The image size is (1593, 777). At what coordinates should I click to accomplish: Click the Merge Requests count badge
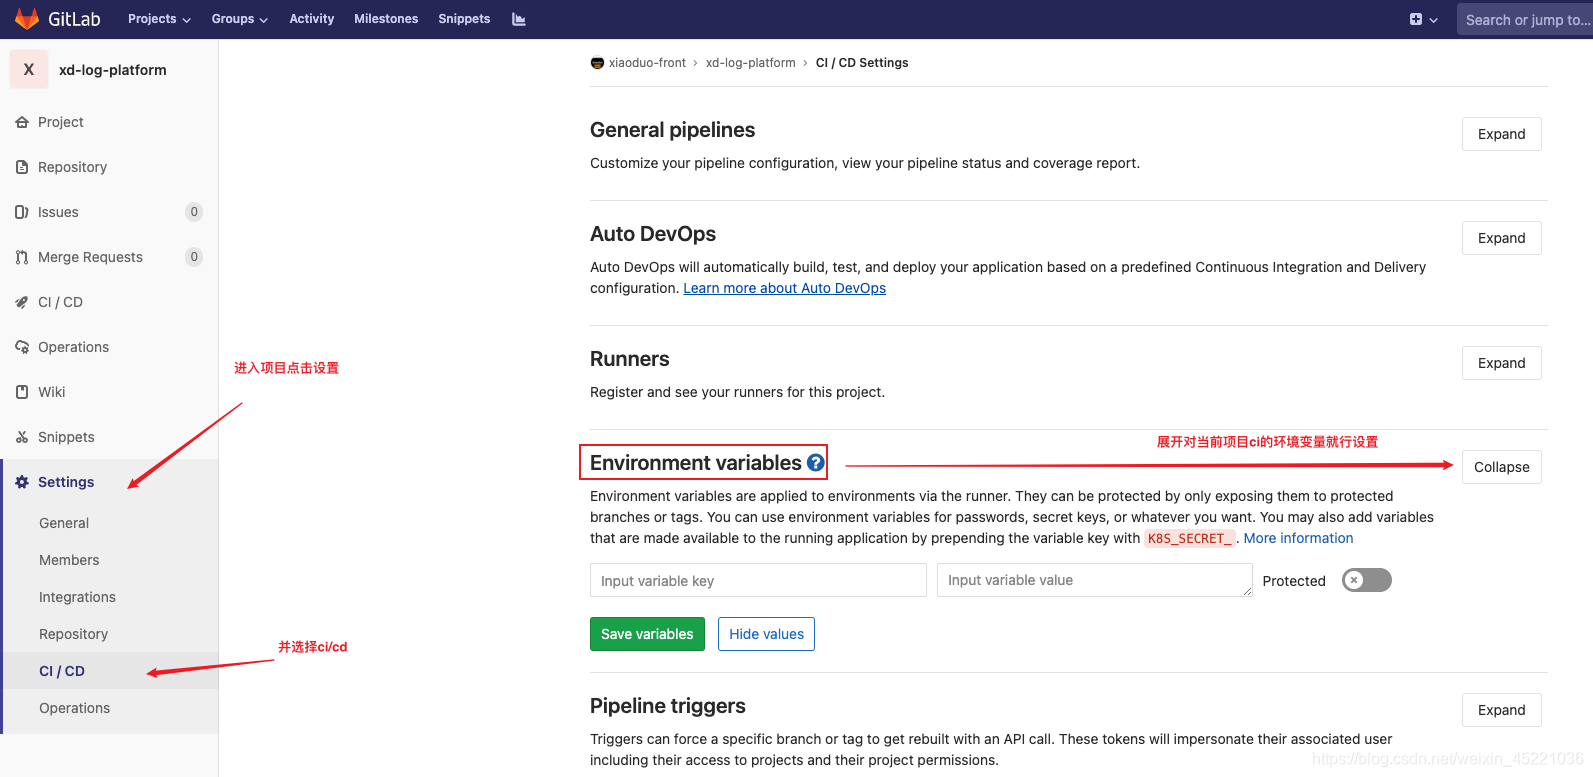[194, 257]
